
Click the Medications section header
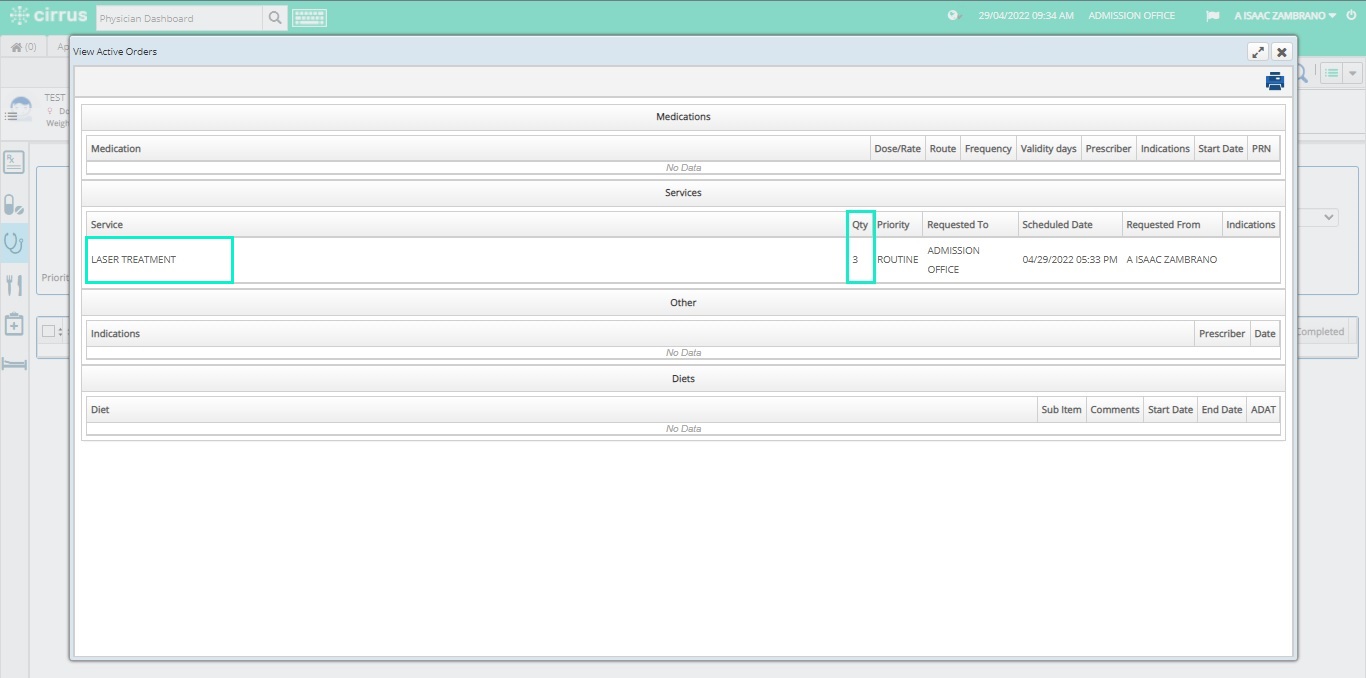click(x=683, y=117)
